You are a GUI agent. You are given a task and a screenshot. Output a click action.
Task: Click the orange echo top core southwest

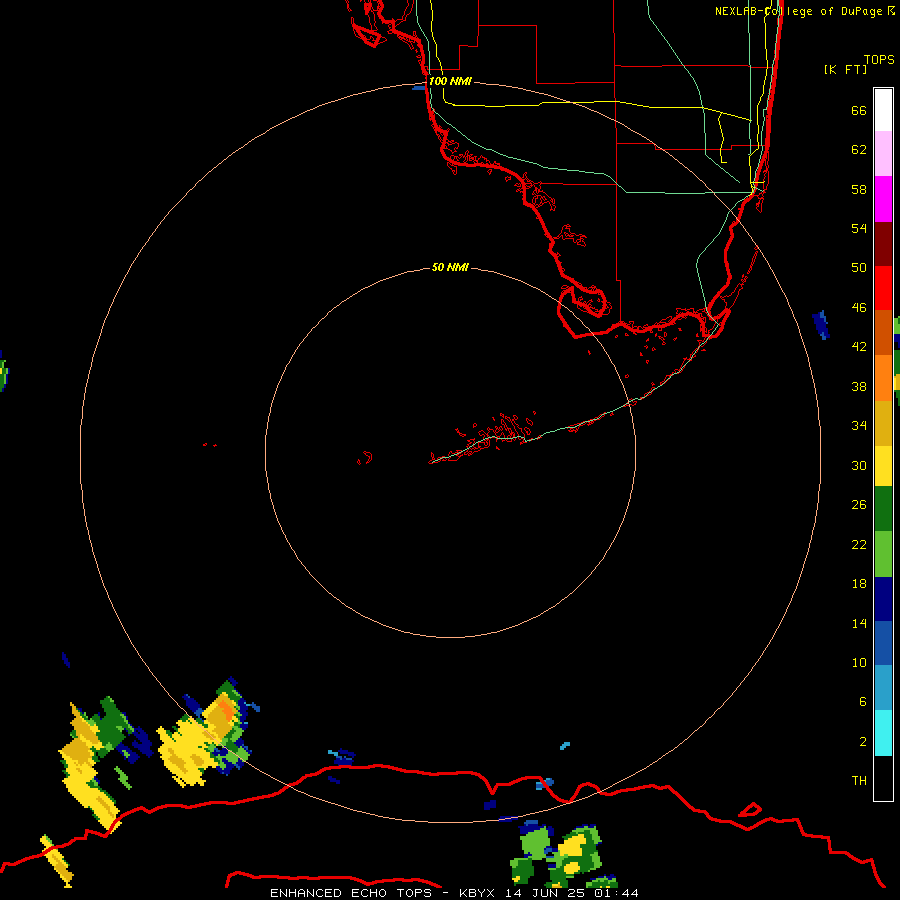[x=228, y=711]
